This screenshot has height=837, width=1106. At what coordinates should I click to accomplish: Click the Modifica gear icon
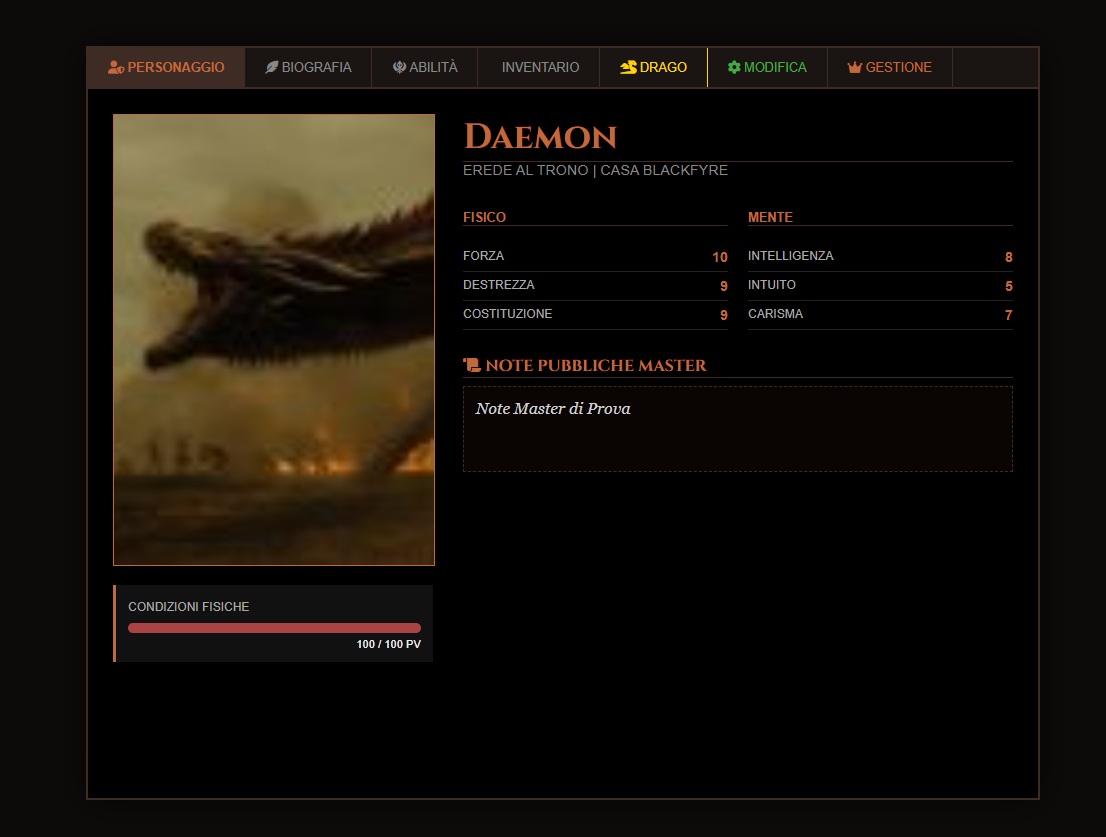734,68
